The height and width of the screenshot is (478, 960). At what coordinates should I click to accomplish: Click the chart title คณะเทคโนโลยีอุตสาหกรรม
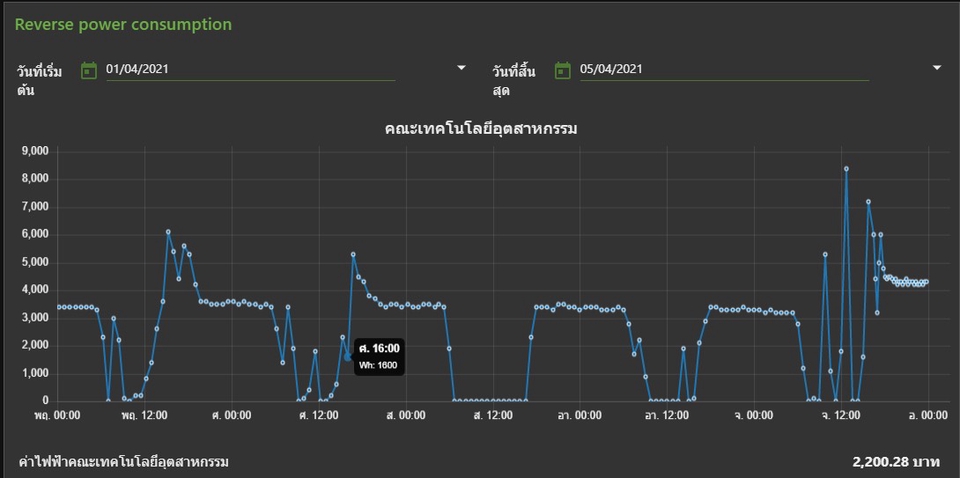(x=481, y=129)
